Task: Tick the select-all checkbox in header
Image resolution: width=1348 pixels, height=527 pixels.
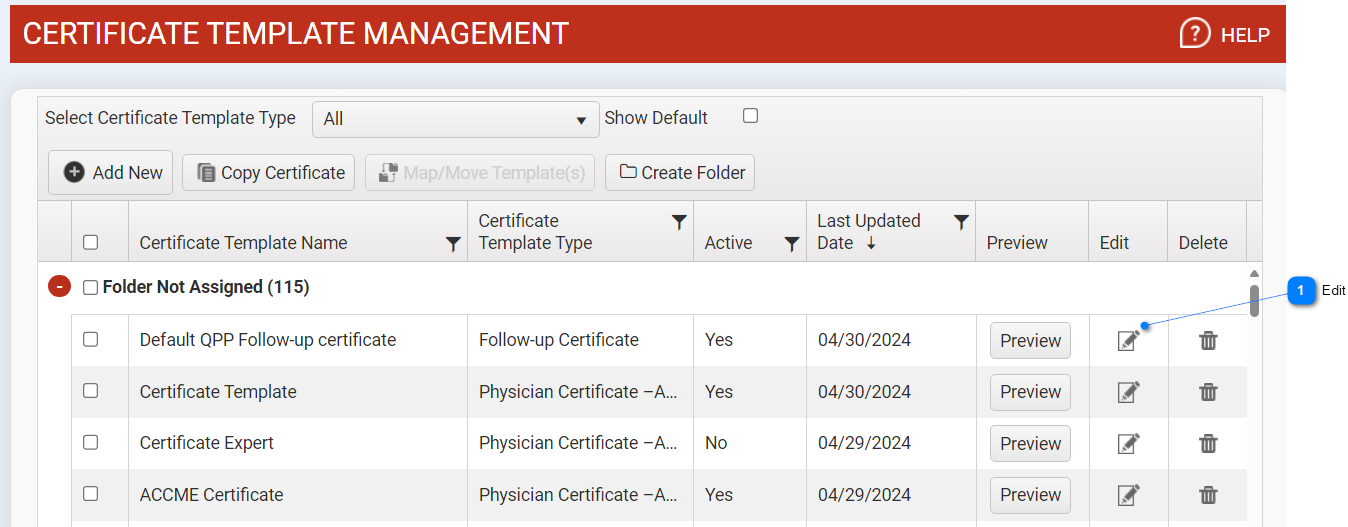Action: (x=91, y=242)
